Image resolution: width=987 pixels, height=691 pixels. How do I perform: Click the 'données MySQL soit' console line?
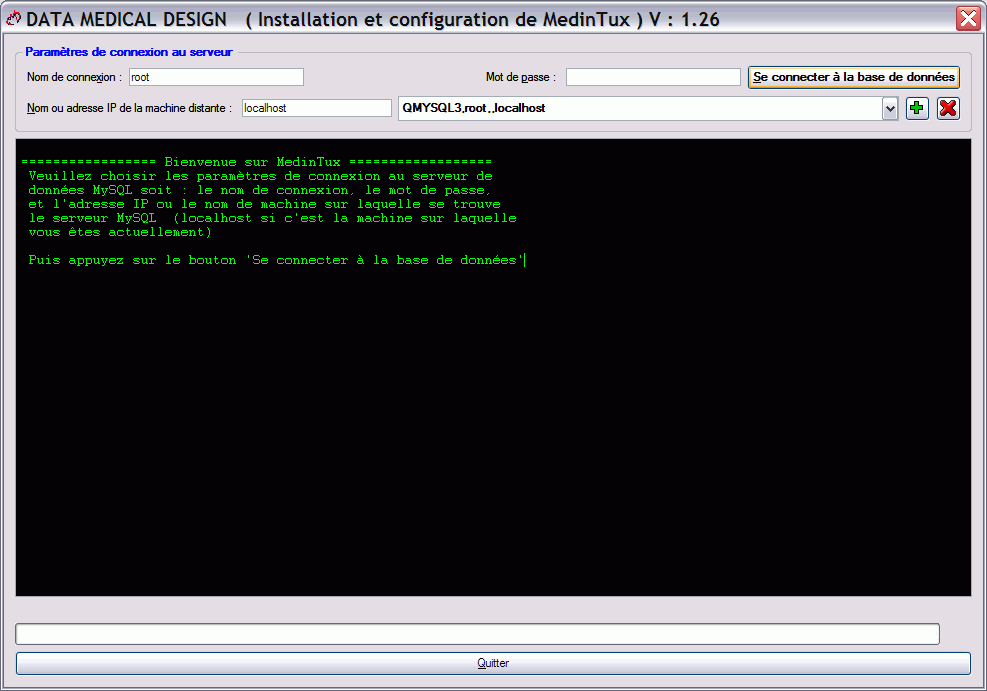[259, 190]
